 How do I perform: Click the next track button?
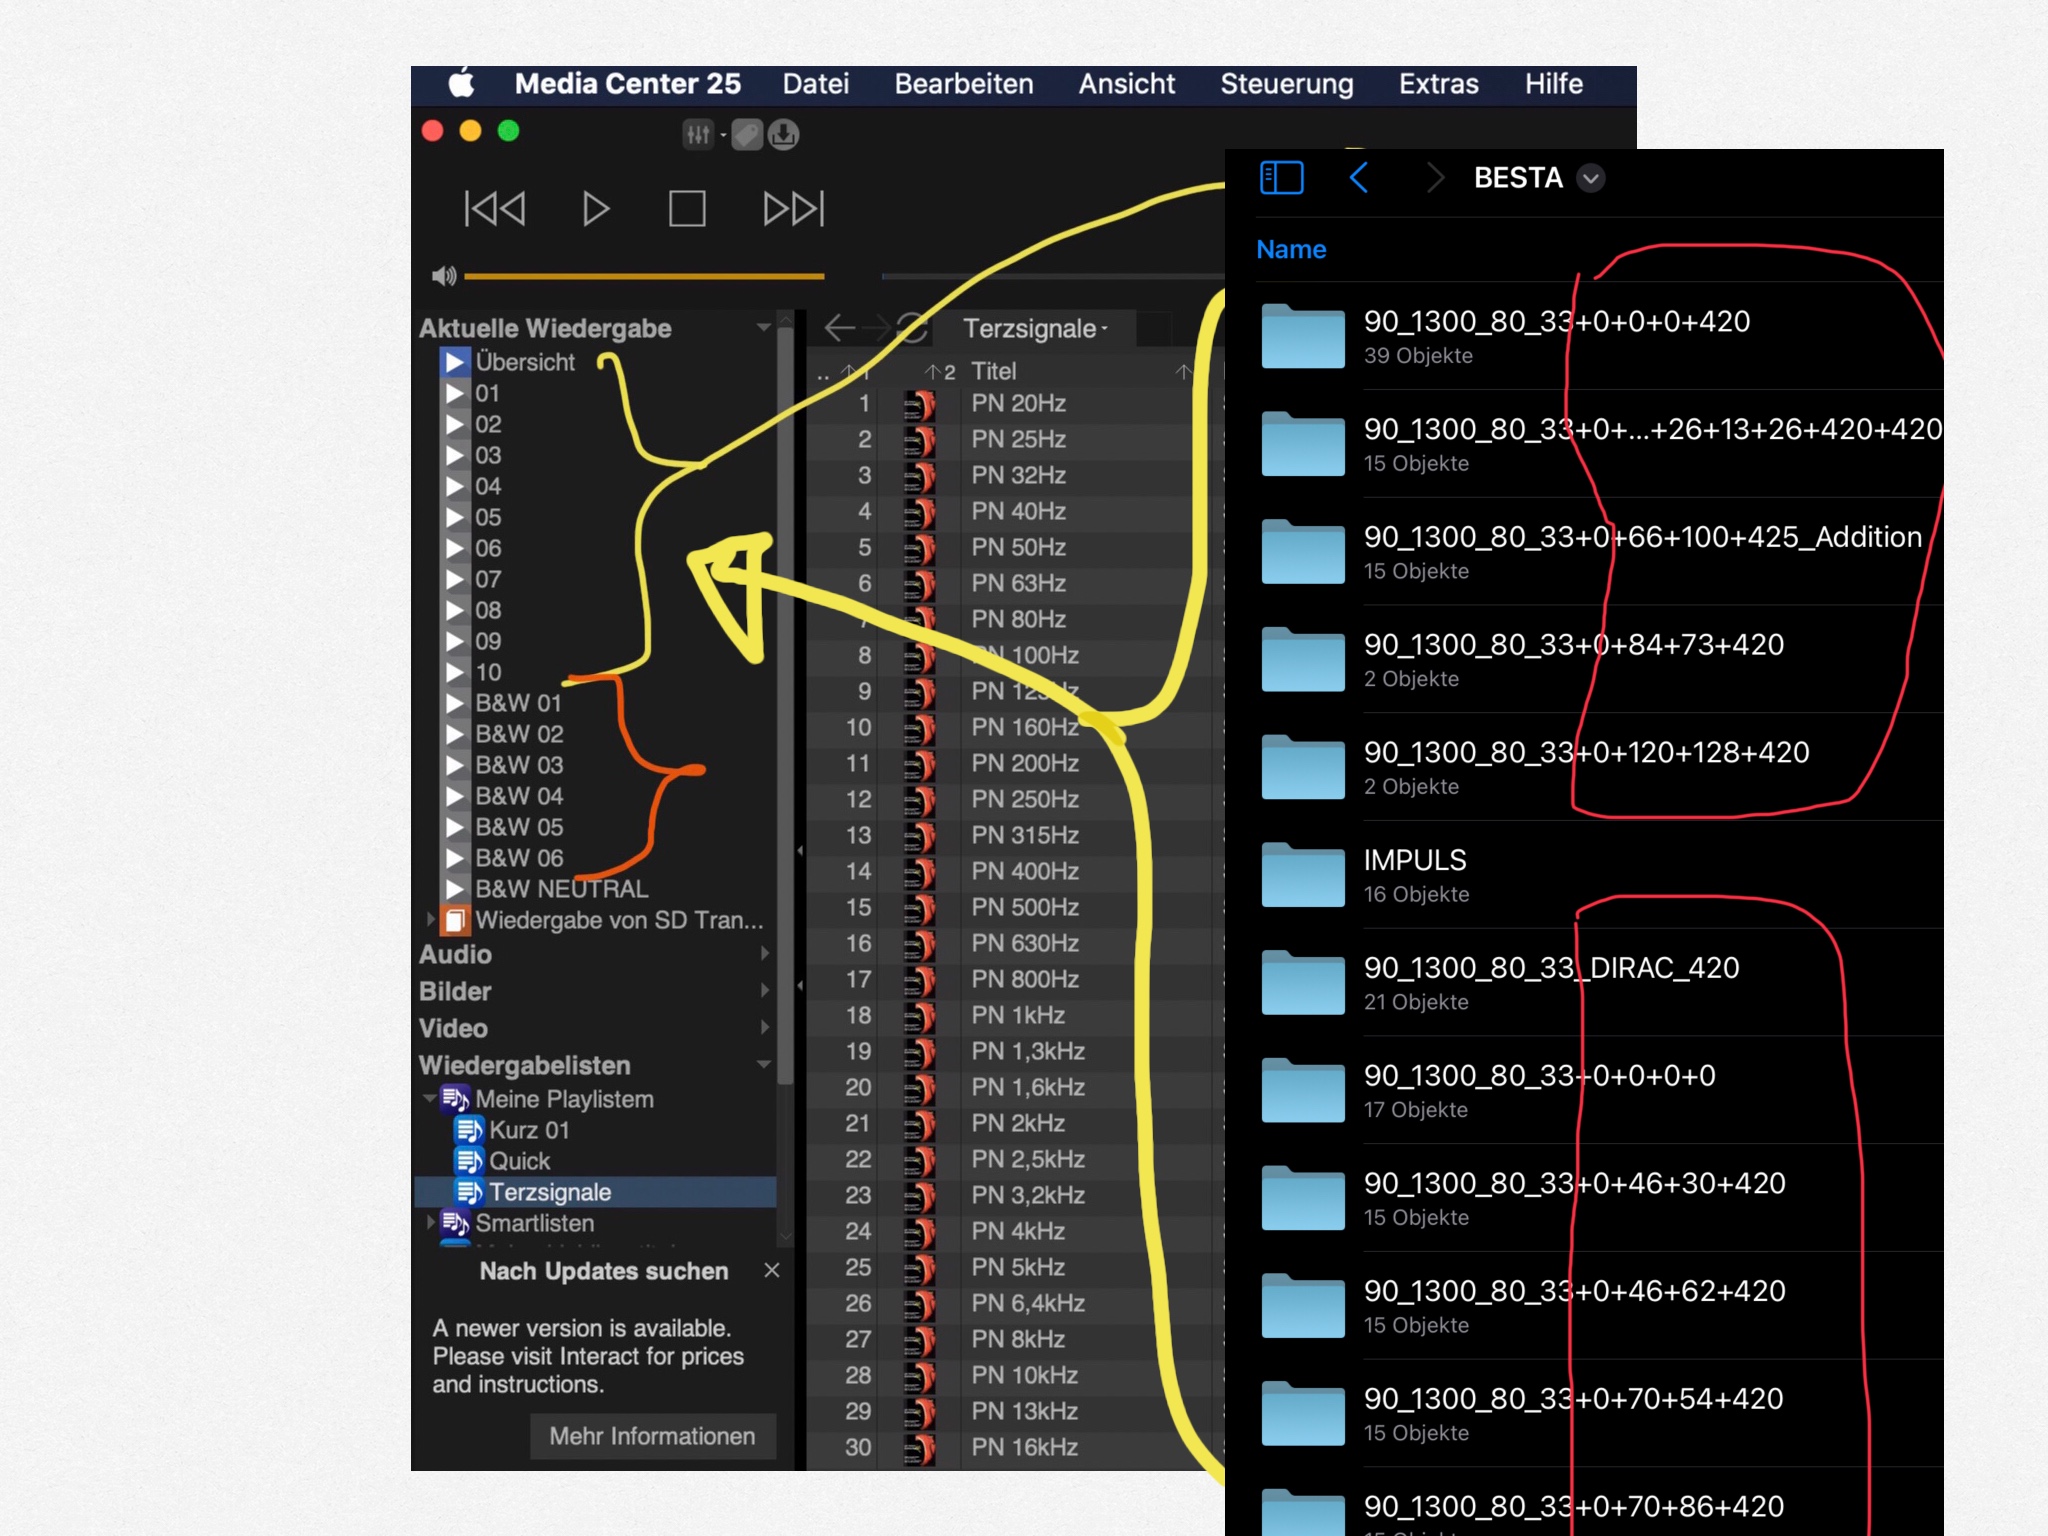pos(794,209)
